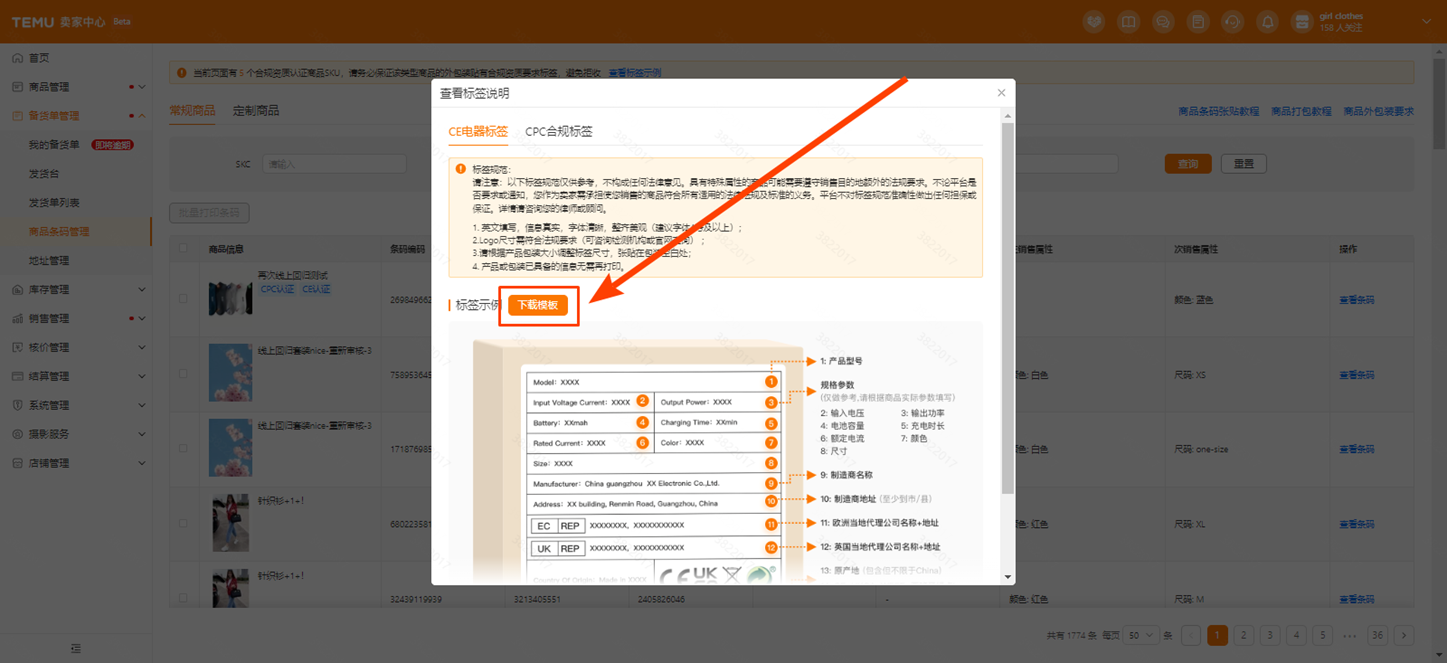Click the 下载模板 button
Image resolution: width=1447 pixels, height=663 pixels.
[538, 305]
